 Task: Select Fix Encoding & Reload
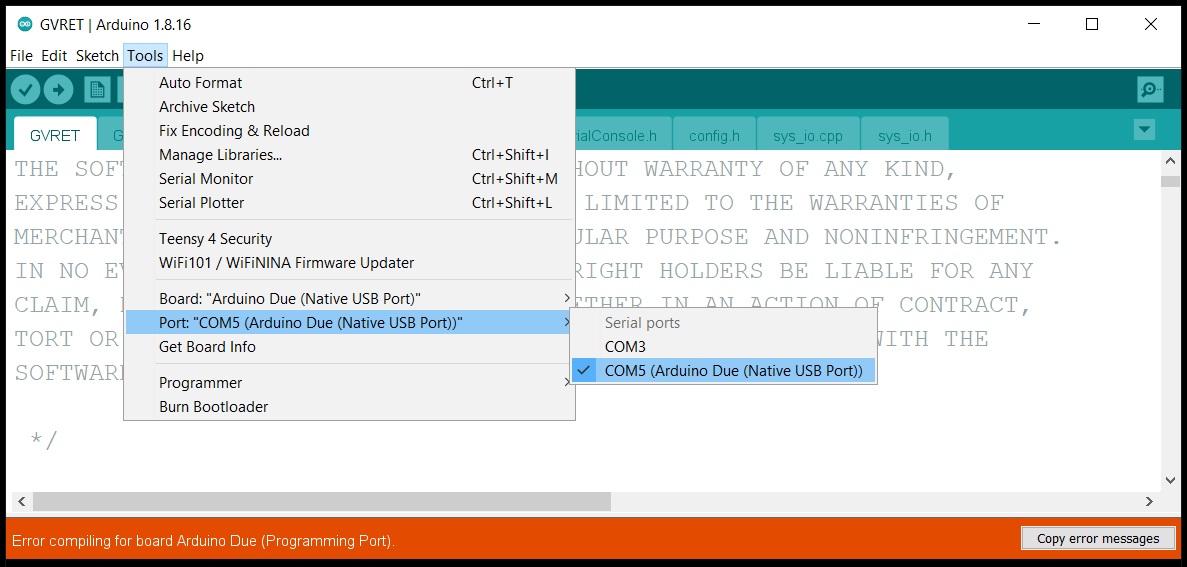coord(349,131)
